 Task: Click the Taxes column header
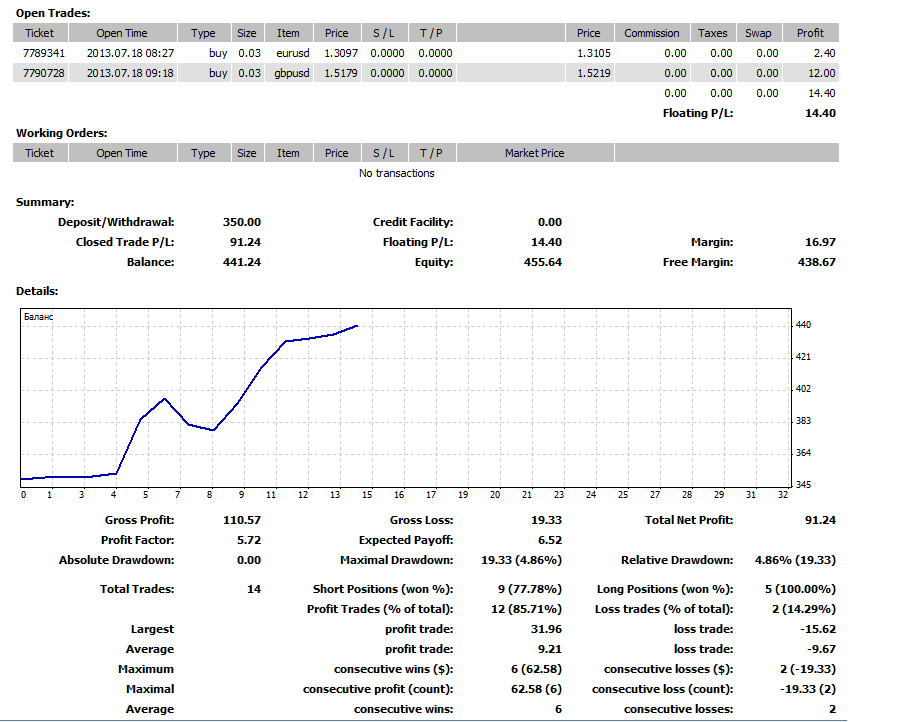(712, 33)
